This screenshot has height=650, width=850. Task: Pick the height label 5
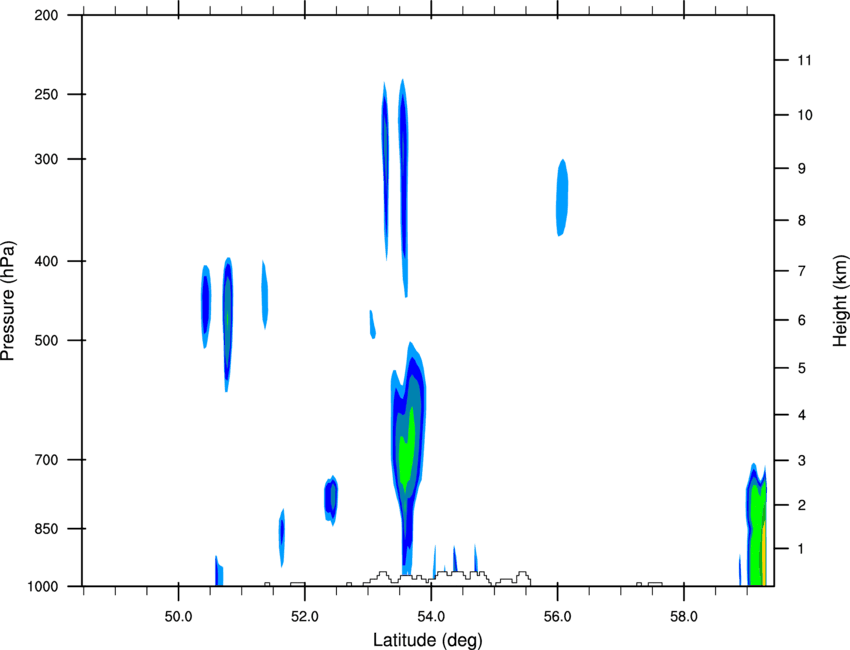click(x=801, y=369)
